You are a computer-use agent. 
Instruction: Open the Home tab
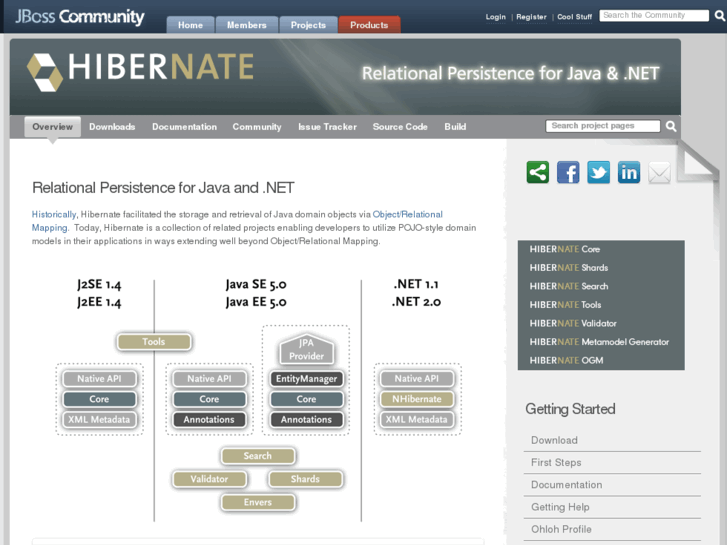(190, 25)
